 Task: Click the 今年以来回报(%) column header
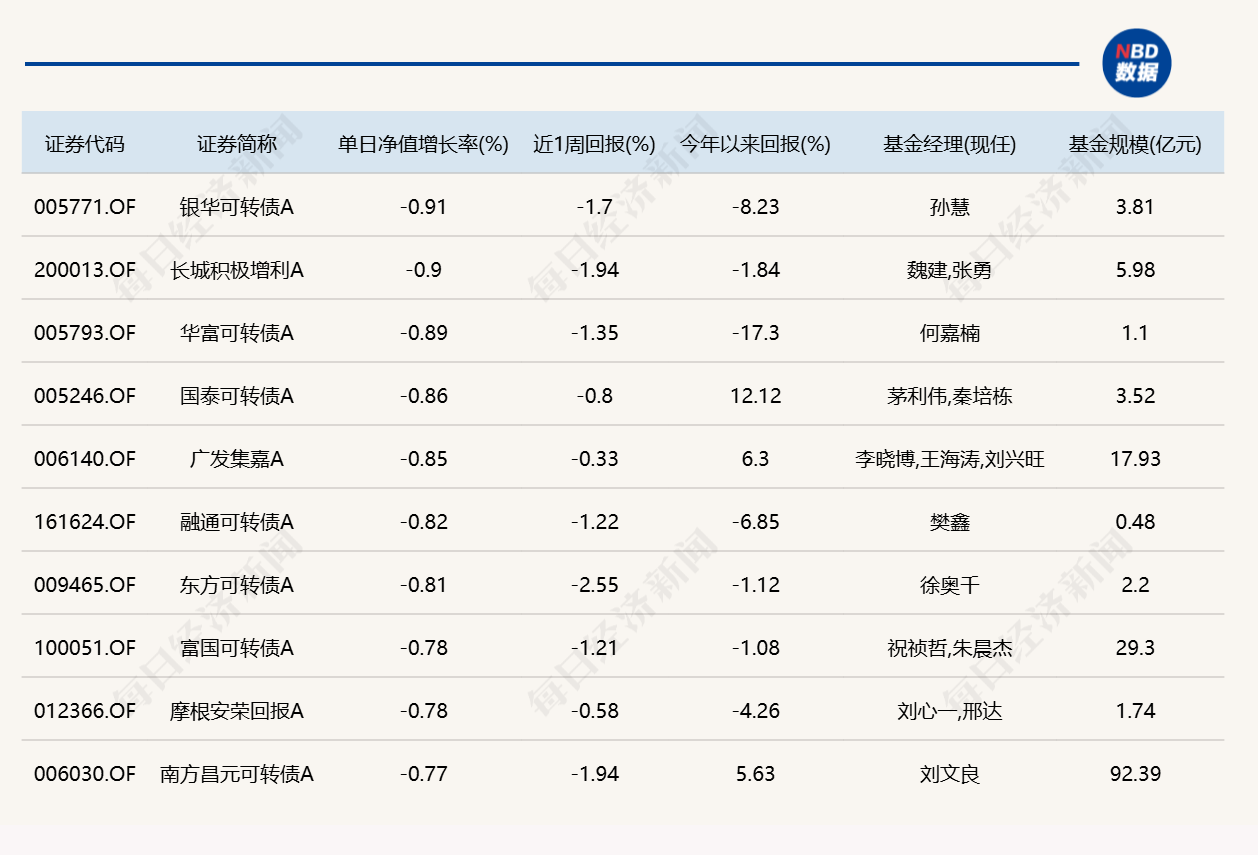coord(755,144)
